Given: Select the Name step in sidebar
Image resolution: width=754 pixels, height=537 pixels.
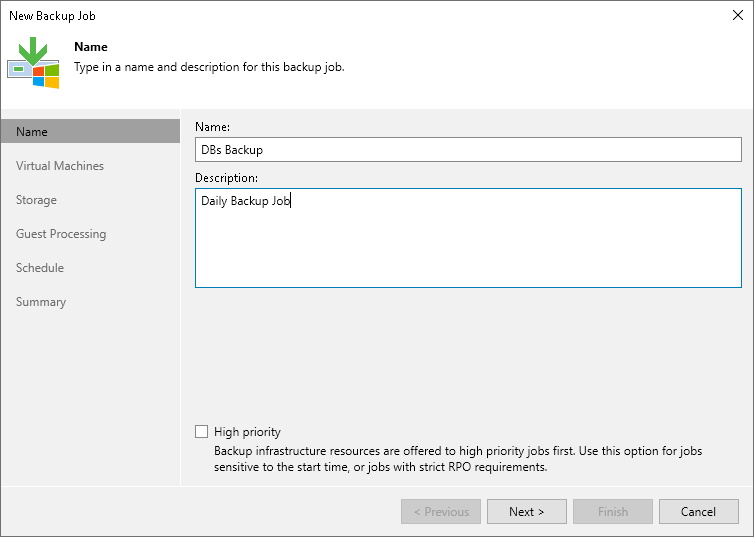Looking at the screenshot, I should coord(90,132).
